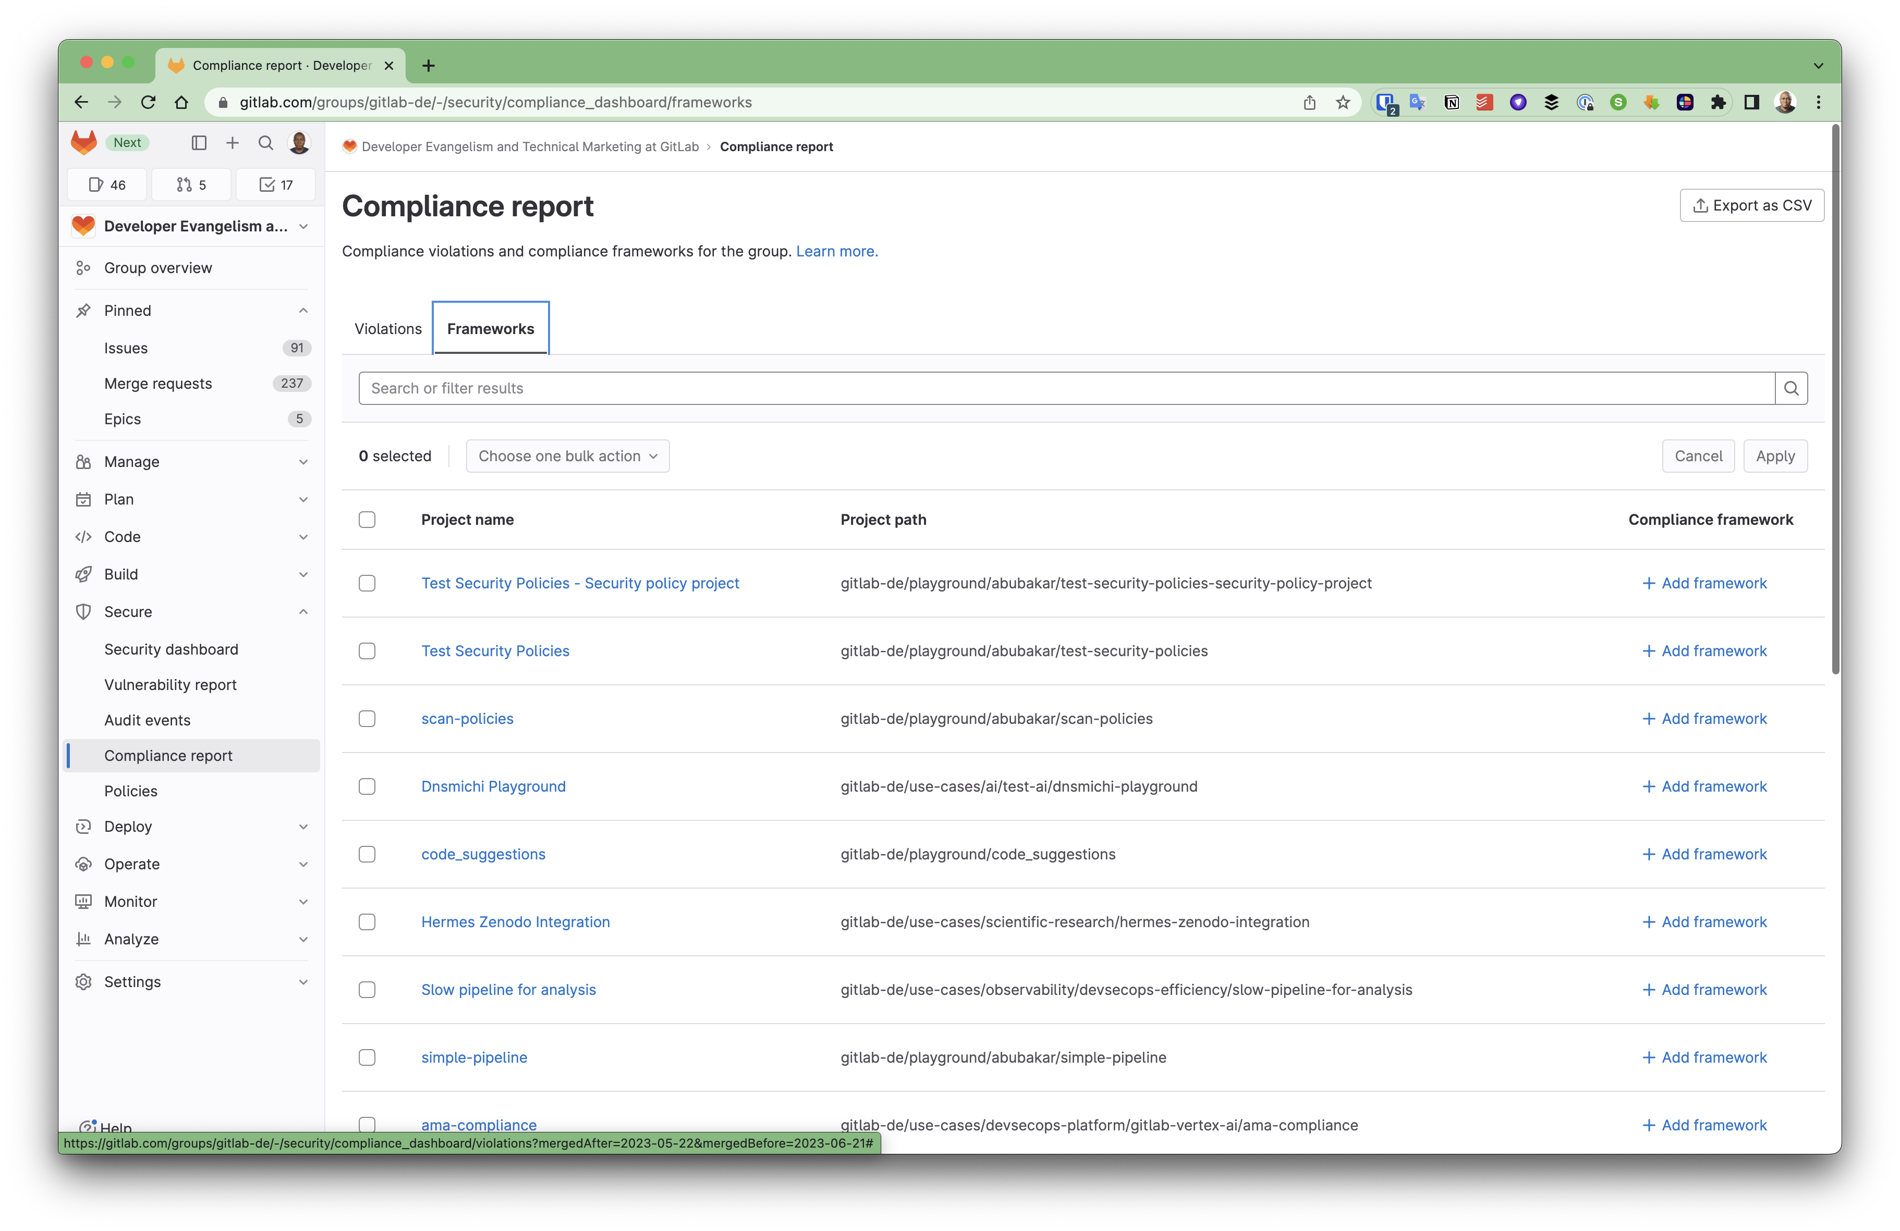Open a new browser tab with plus
Image resolution: width=1900 pixels, height=1231 pixels.
tap(428, 66)
